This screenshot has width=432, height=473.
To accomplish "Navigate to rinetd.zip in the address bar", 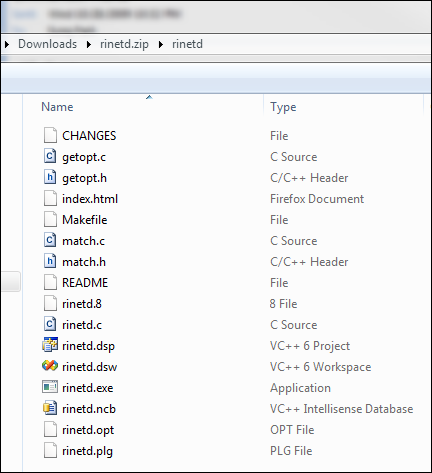I will pos(124,44).
